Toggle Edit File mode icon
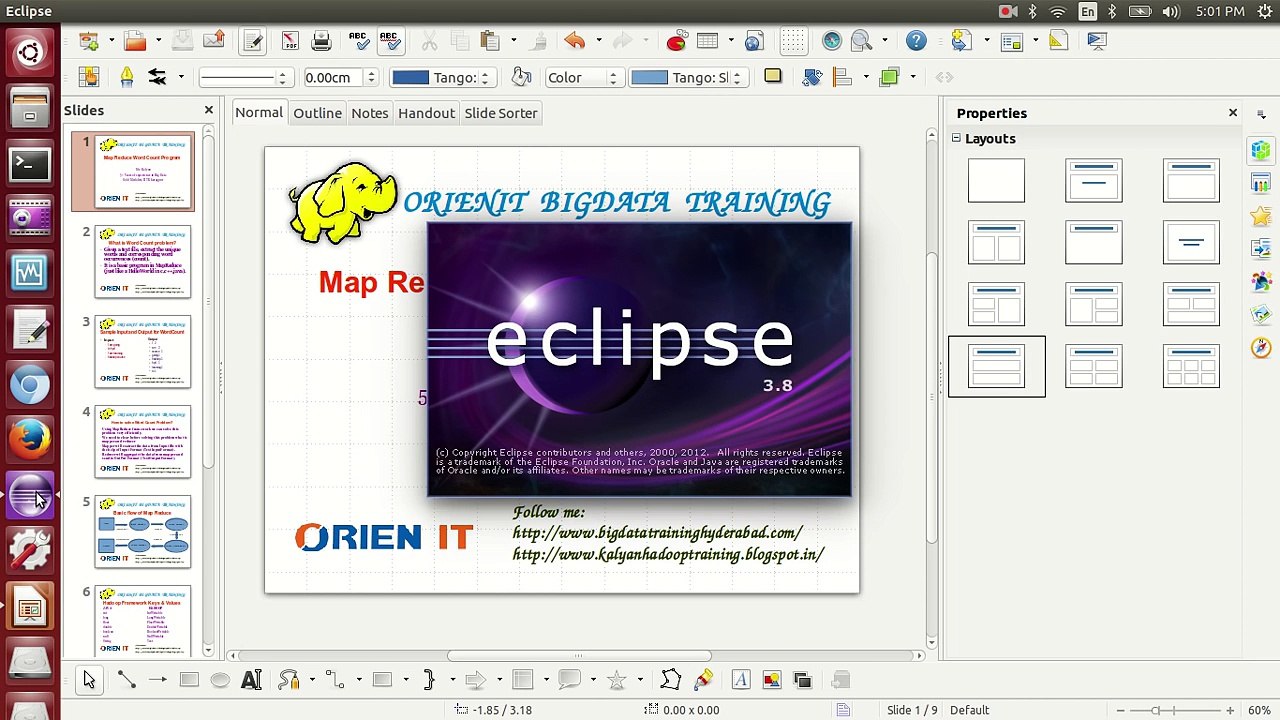The image size is (1280, 720). (x=253, y=41)
